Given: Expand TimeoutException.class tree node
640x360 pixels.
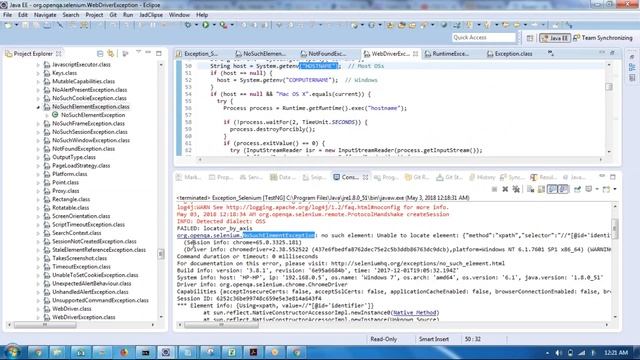Looking at the screenshot, I should coord(38,267).
